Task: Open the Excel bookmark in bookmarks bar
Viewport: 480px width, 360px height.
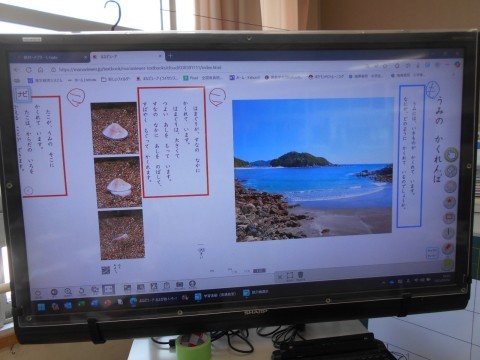Action: point(203,78)
